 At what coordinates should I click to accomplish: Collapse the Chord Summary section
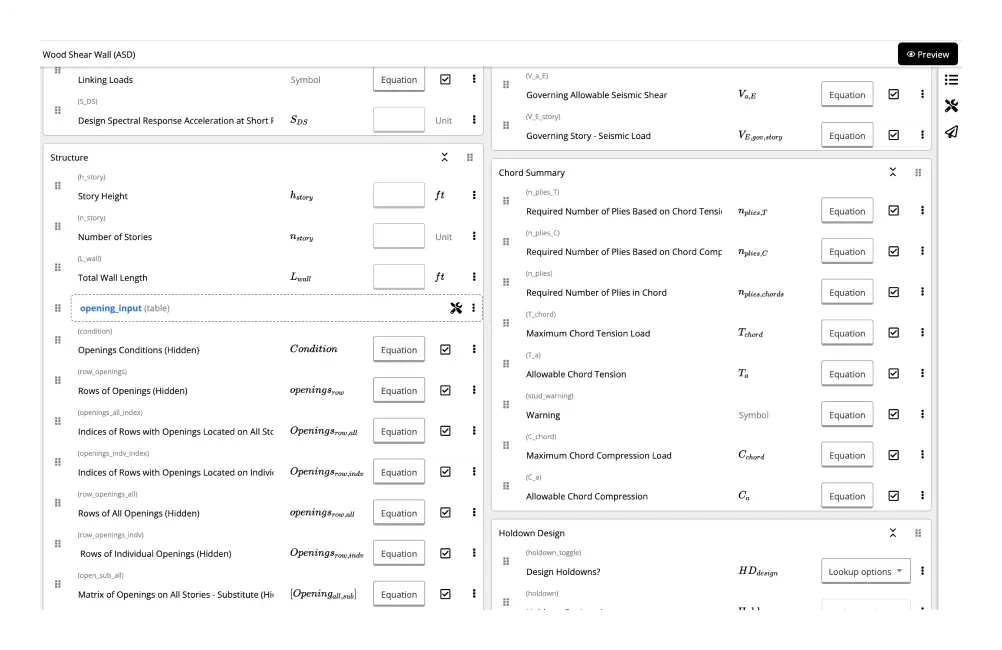tap(893, 172)
